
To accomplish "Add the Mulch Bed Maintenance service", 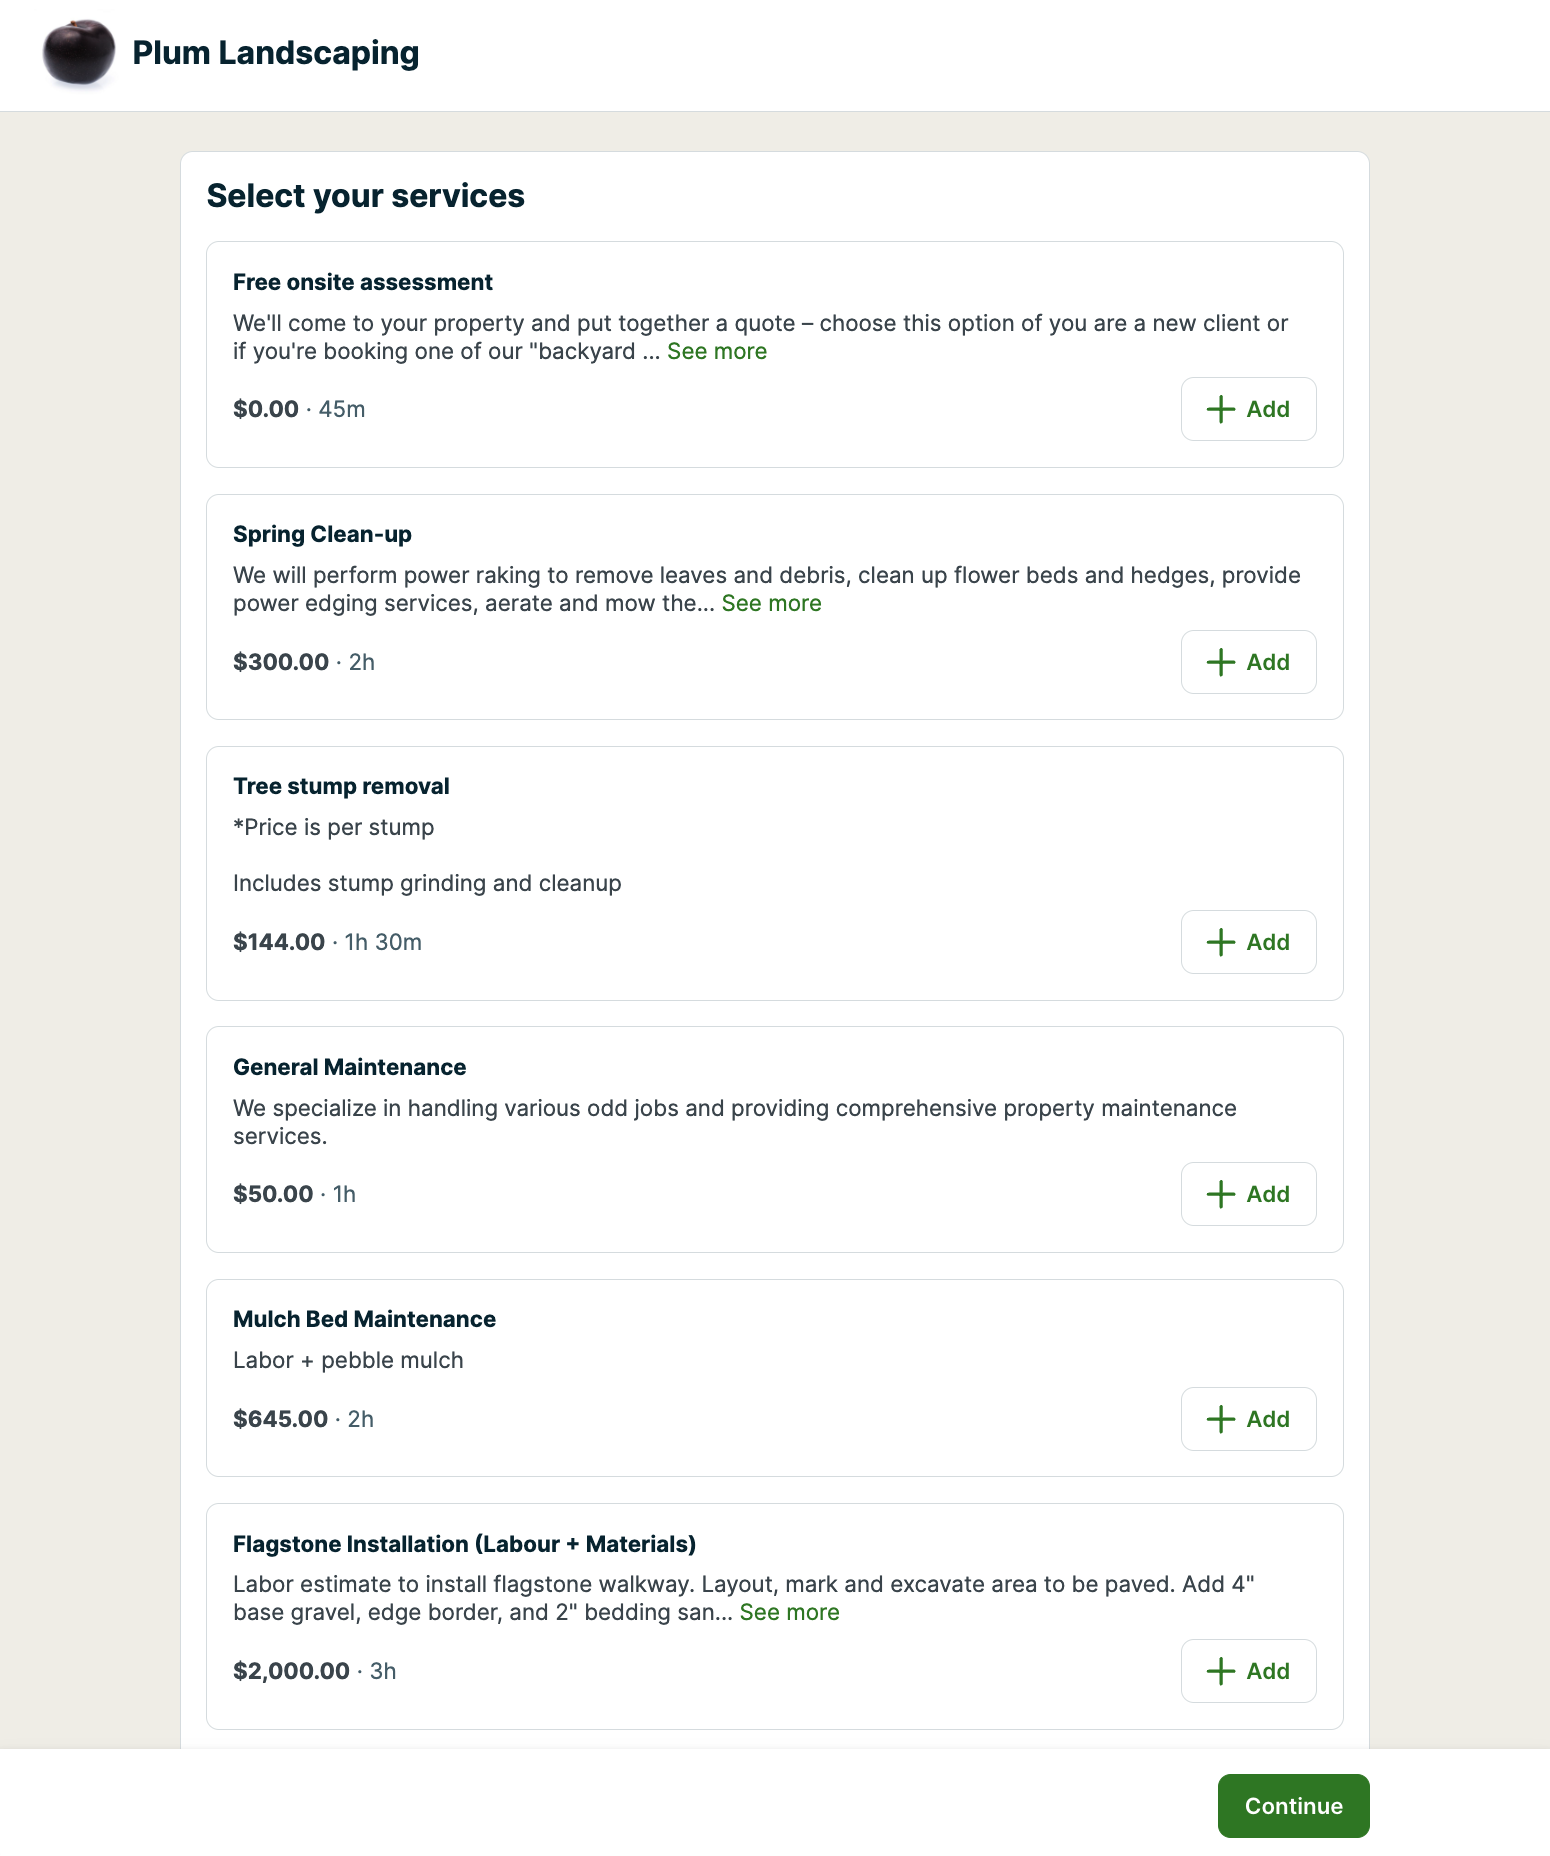I will pos(1248,1418).
